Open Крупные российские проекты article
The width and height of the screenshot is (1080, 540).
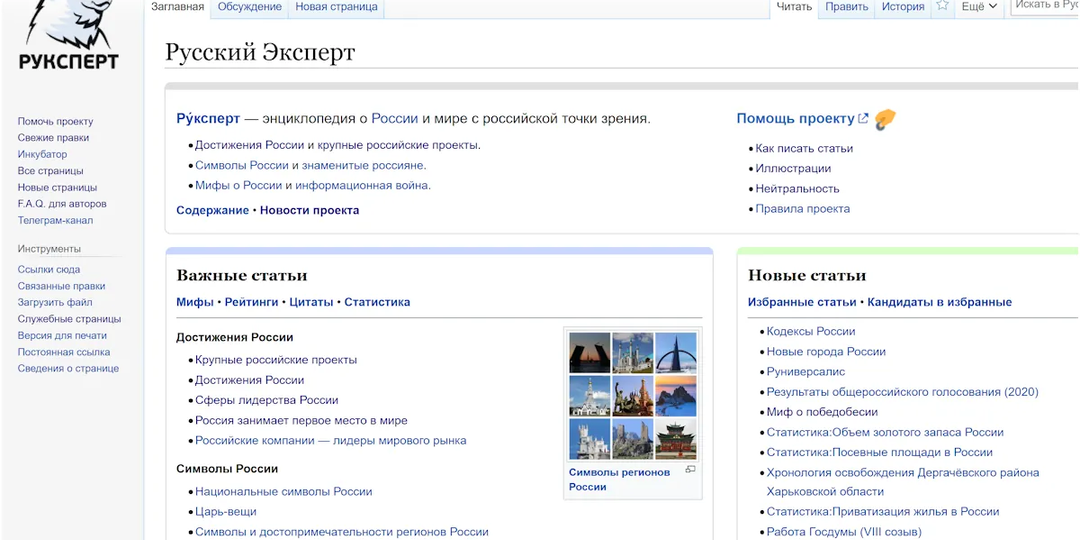click(276, 360)
